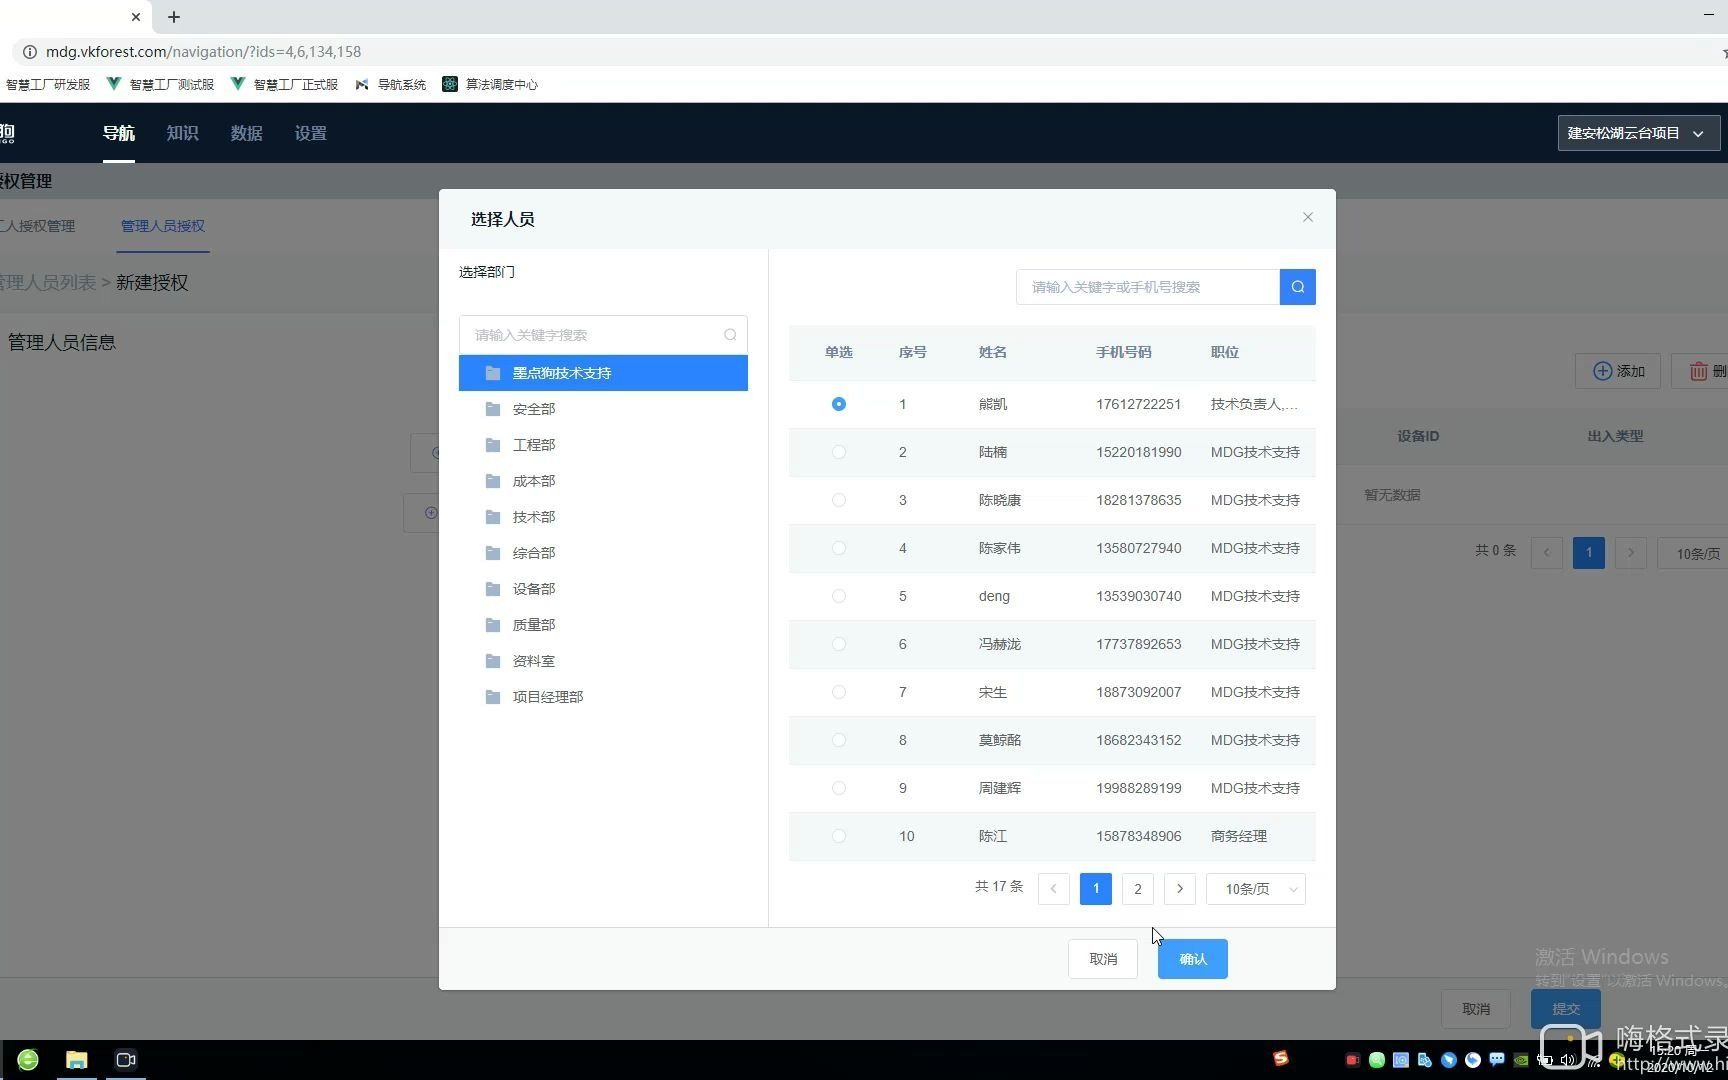Click the blue search icon button in the dialog
Screen dimensions: 1728x1080
click(x=1297, y=287)
